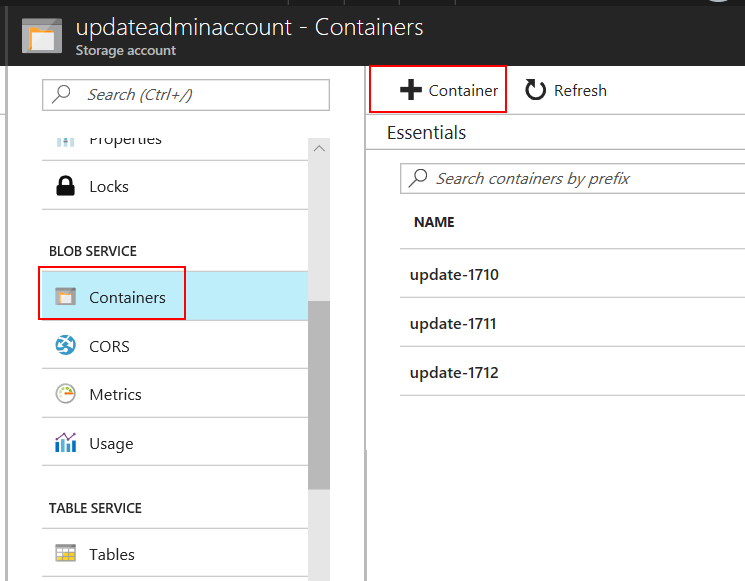Click the NAME column header

[434, 222]
